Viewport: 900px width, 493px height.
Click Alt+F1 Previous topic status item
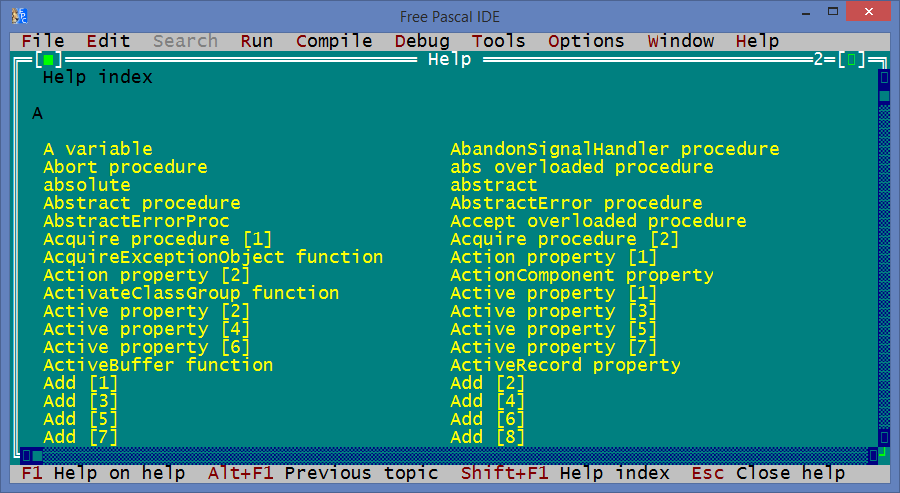point(323,473)
